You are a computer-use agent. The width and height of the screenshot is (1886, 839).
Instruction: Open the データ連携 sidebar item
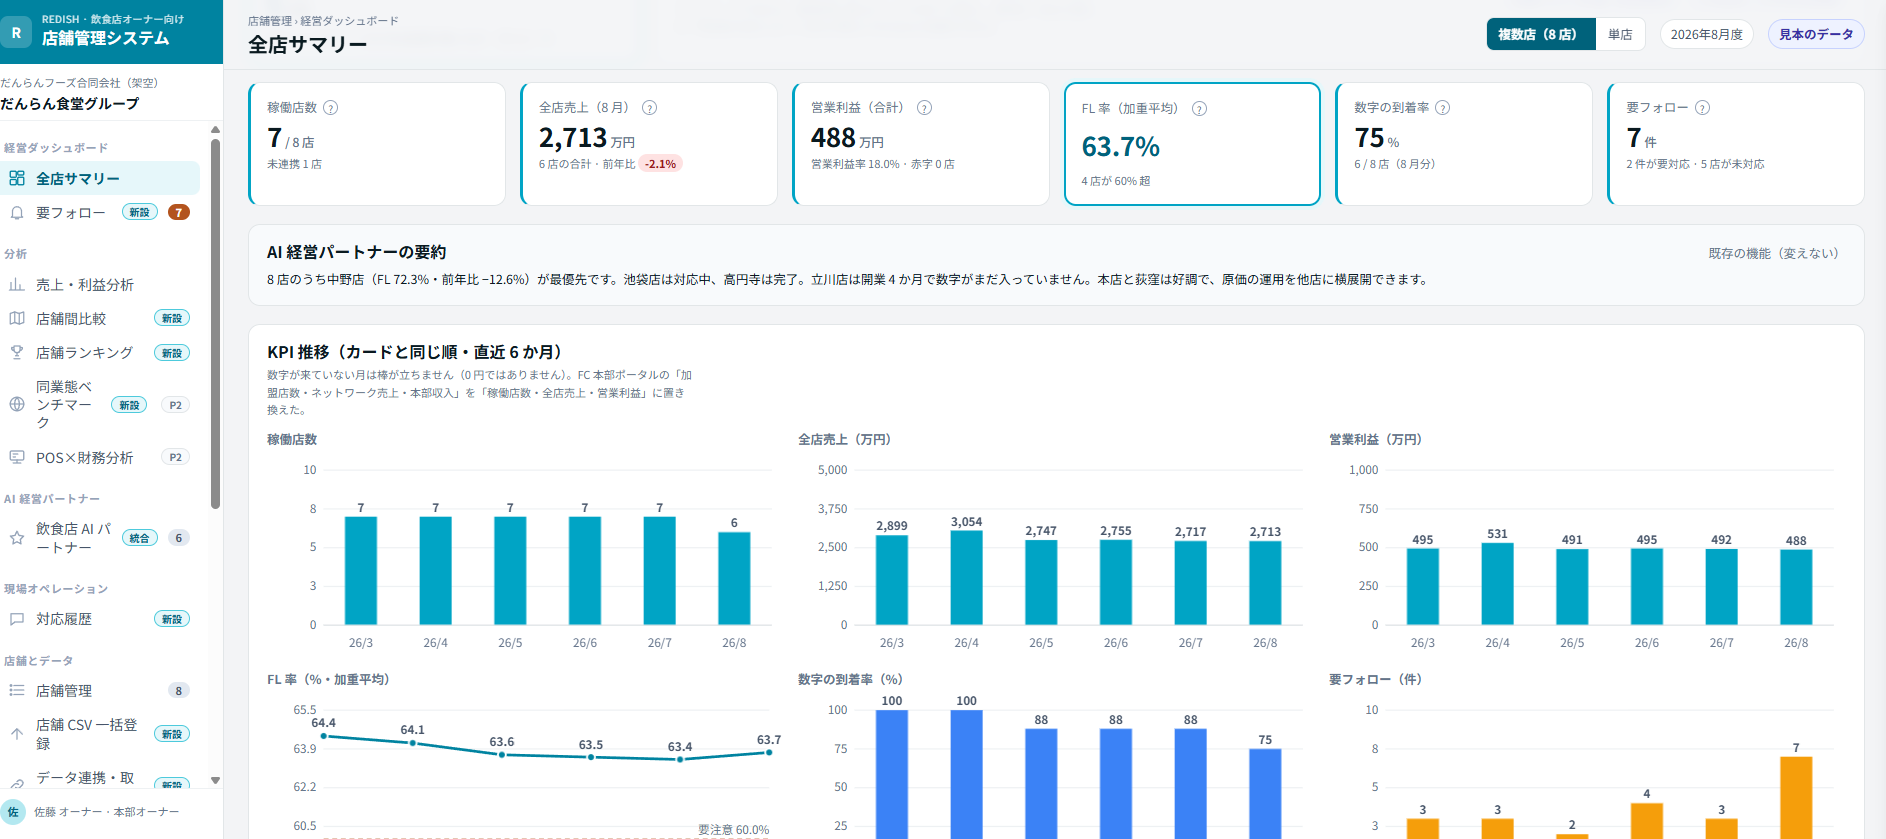coord(100,778)
